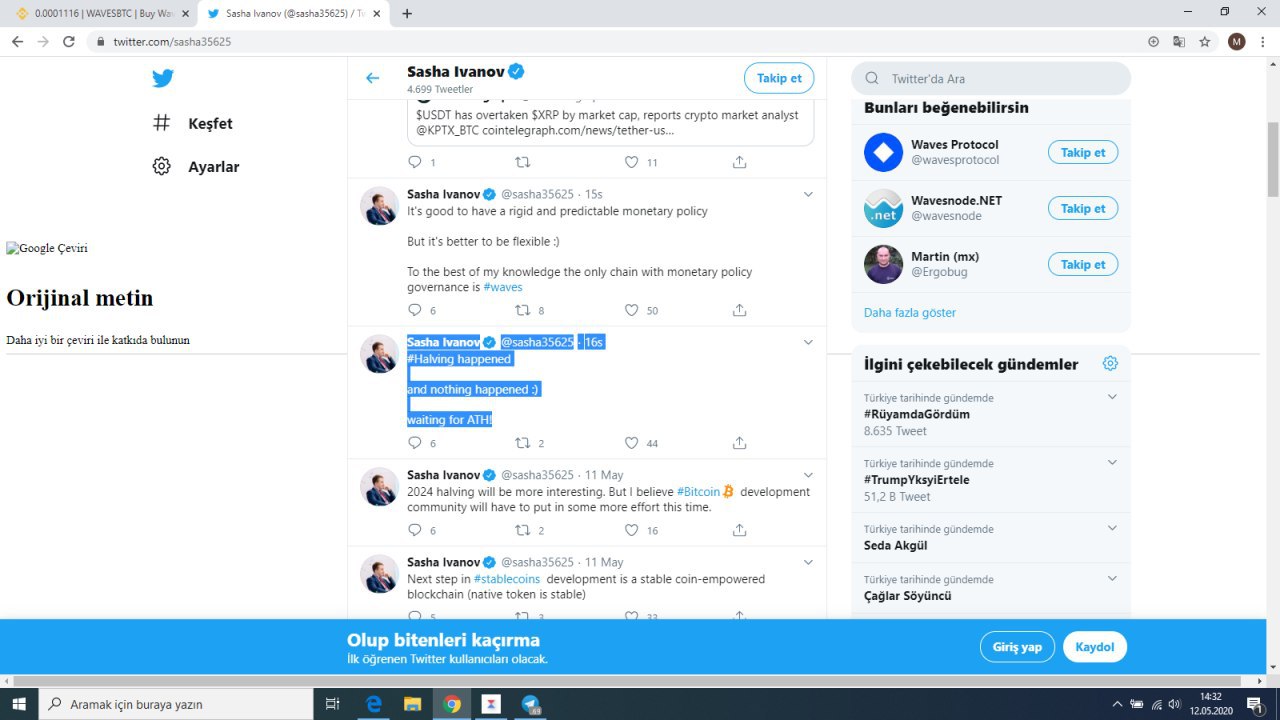Click the Twitter bird logo
Screen dimensions: 1280x720
tap(162, 78)
